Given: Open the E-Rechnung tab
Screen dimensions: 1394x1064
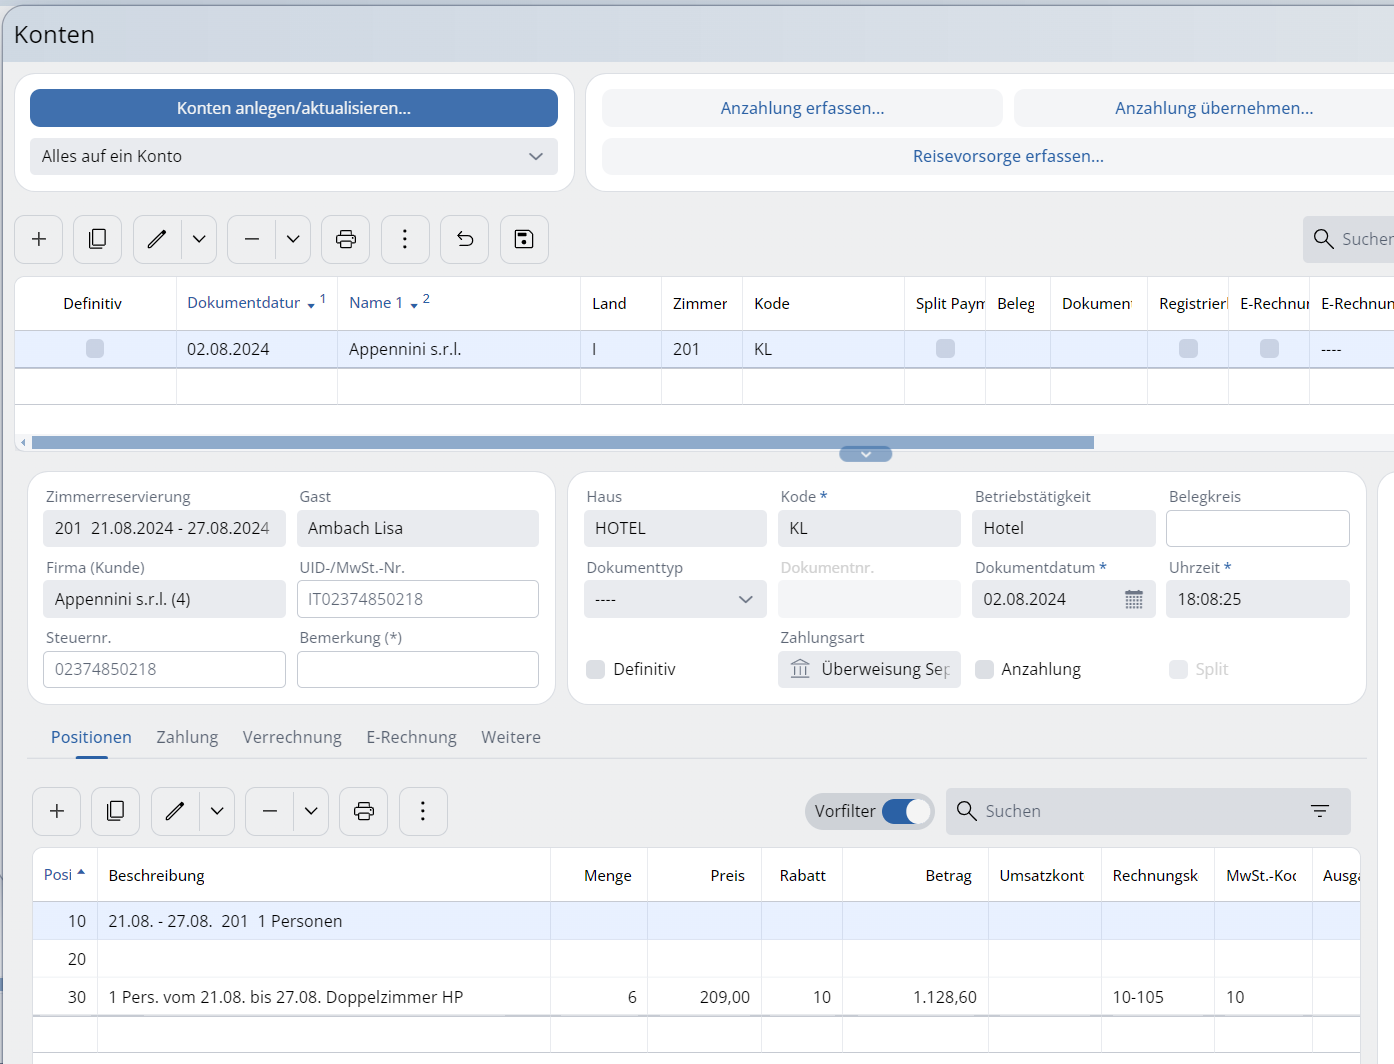Looking at the screenshot, I should (411, 737).
